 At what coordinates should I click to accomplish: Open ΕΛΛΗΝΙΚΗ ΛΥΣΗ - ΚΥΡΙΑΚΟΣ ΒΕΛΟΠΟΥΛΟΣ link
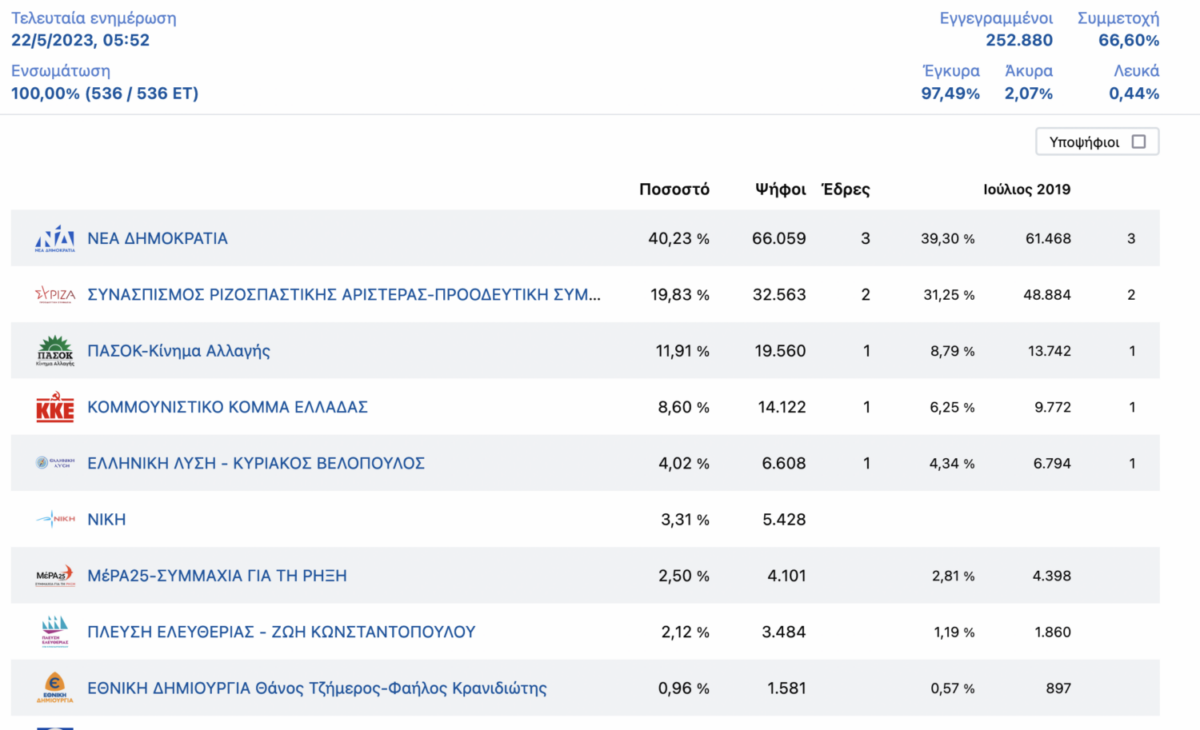[257, 463]
